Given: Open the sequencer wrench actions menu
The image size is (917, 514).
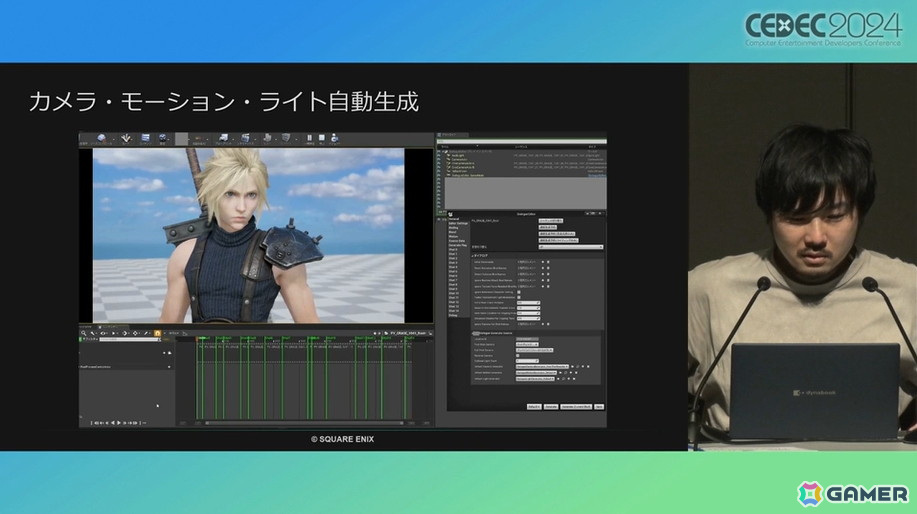Looking at the screenshot, I should point(93,333).
